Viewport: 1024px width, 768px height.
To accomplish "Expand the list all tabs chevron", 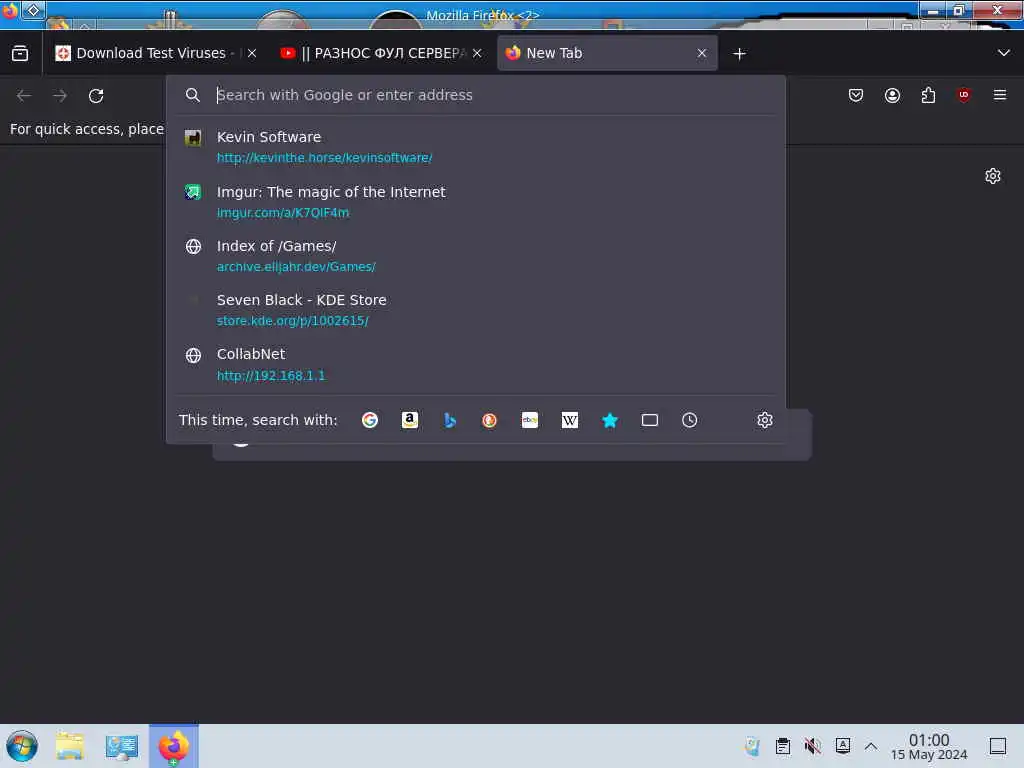I will (x=1004, y=54).
